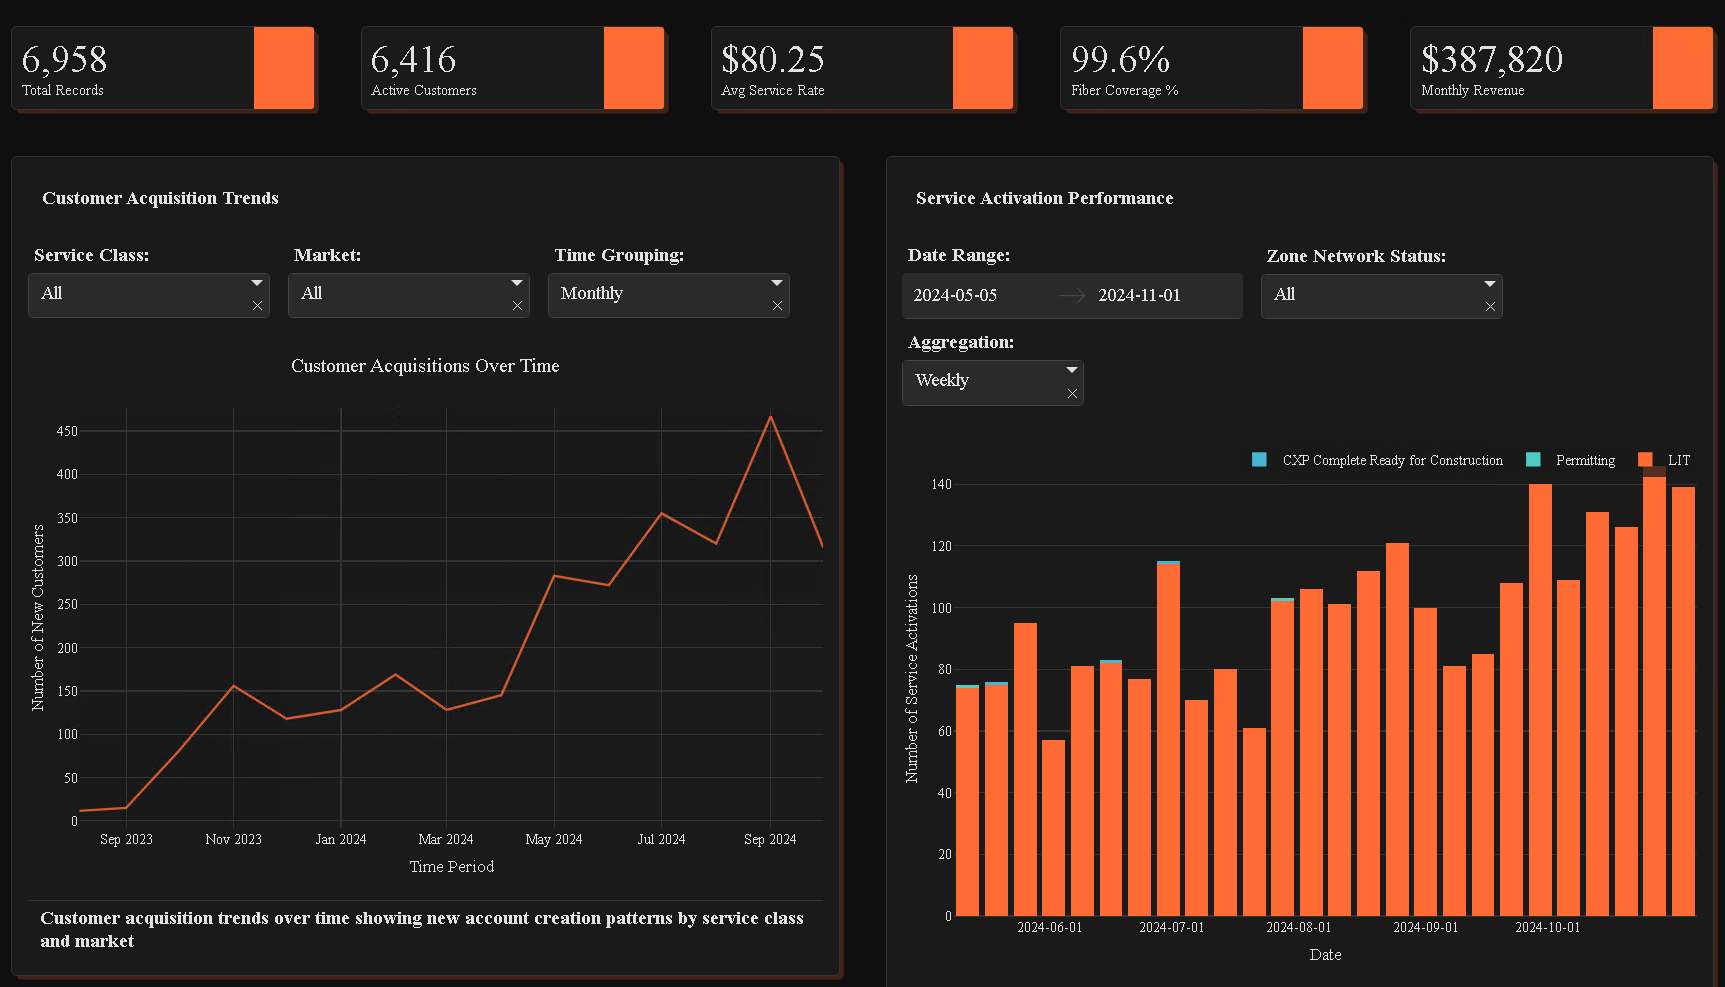Expand the Time Grouping Monthly dropdown
Screen dimensions: 1725x987
pyautogui.click(x=777, y=283)
